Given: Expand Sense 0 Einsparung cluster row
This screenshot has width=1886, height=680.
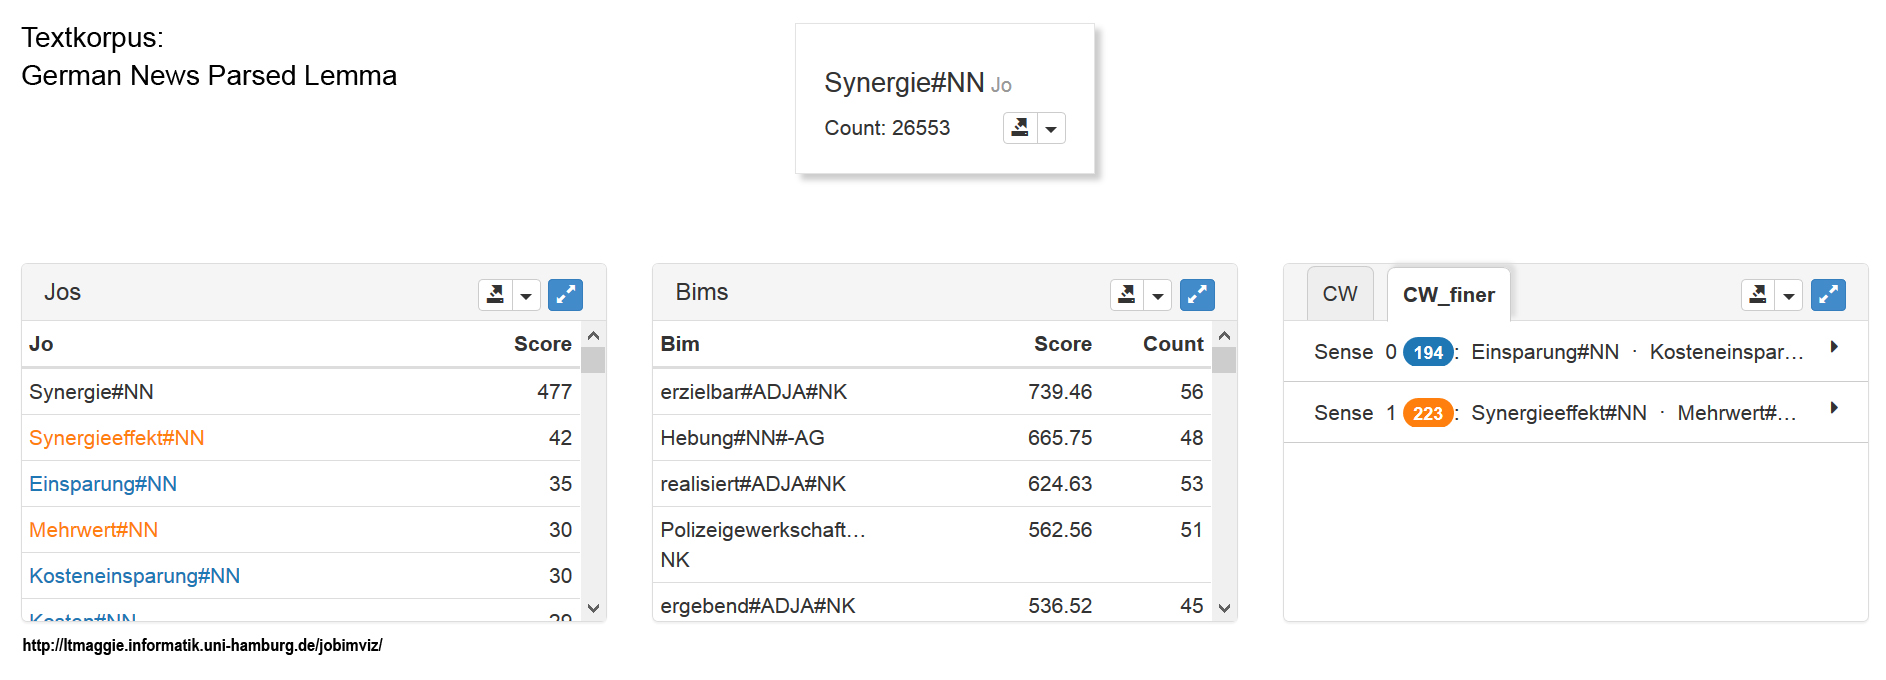Looking at the screenshot, I should click(x=1833, y=347).
